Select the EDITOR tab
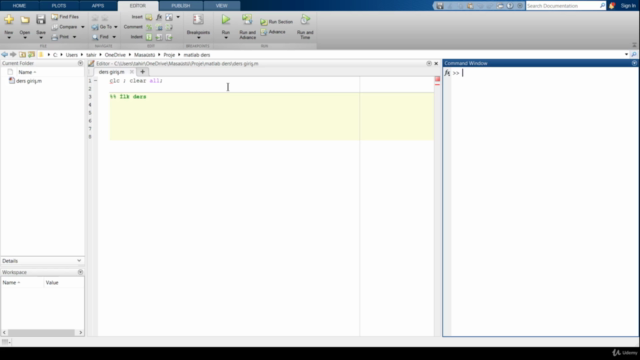This screenshot has width=640, height=360. (x=138, y=6)
